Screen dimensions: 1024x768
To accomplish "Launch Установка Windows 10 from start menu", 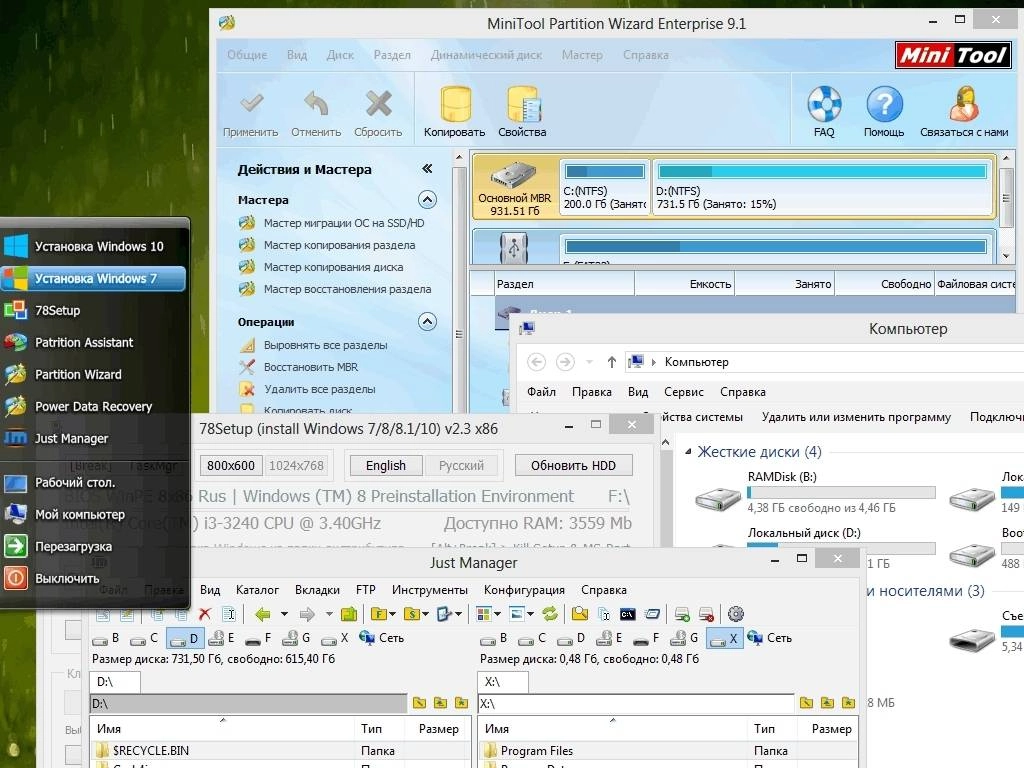I will click(x=95, y=246).
